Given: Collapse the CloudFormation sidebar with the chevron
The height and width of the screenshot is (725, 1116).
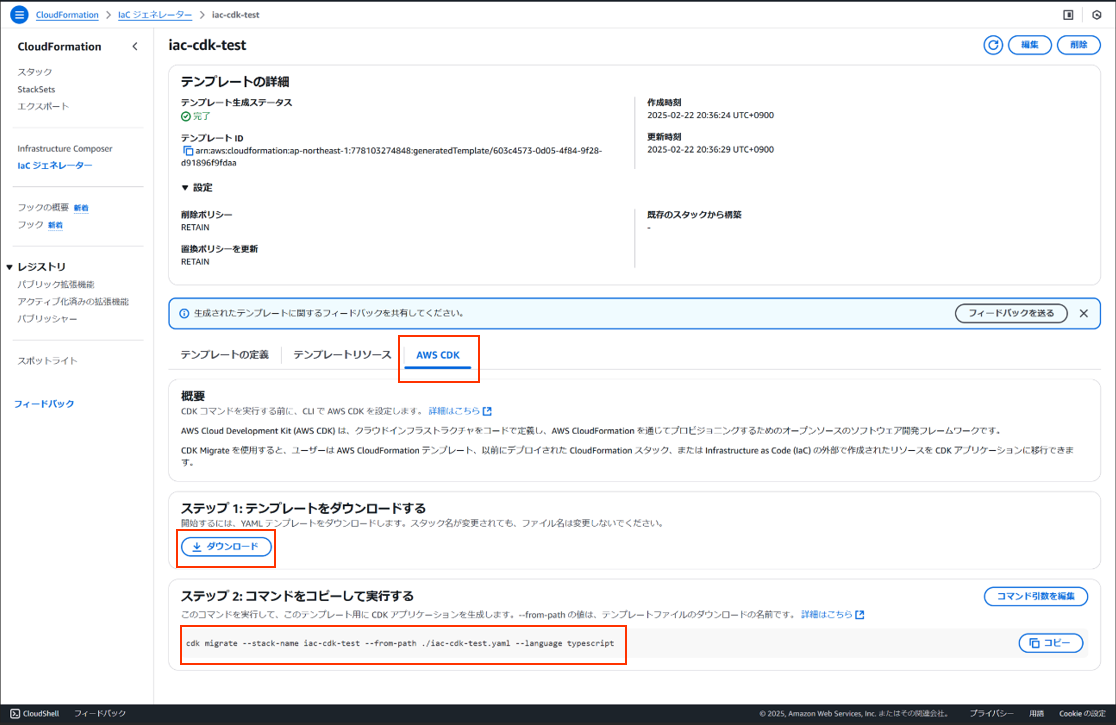Looking at the screenshot, I should 135,46.
